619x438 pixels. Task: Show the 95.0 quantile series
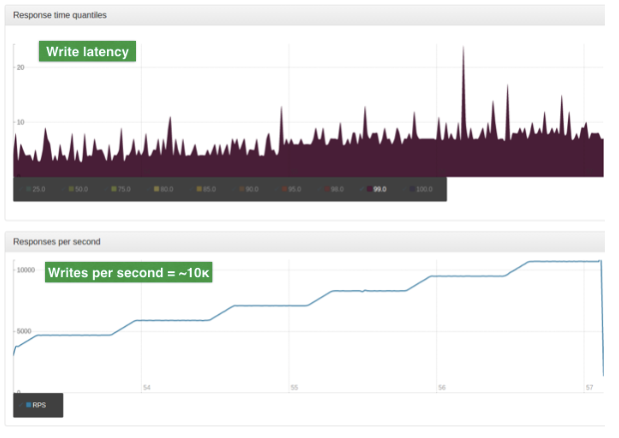click(x=291, y=189)
